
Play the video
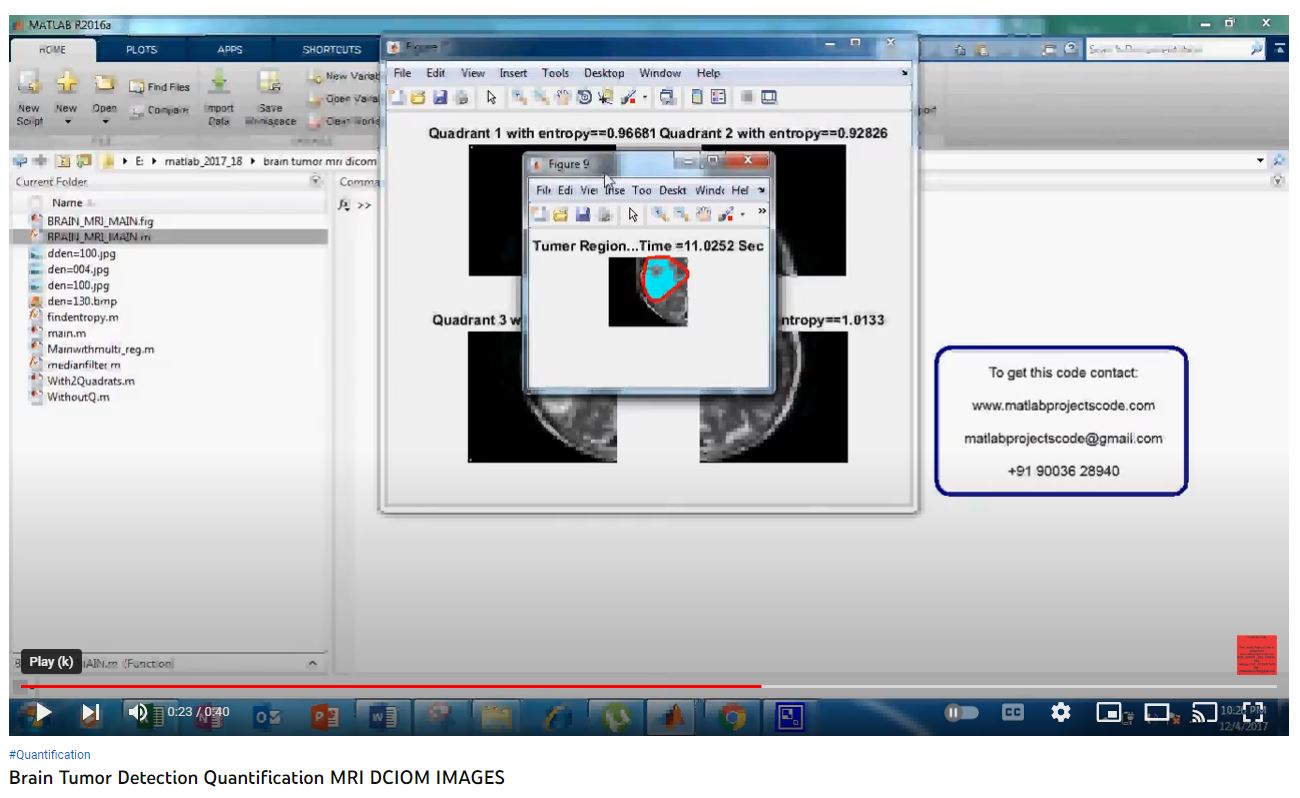(42, 712)
